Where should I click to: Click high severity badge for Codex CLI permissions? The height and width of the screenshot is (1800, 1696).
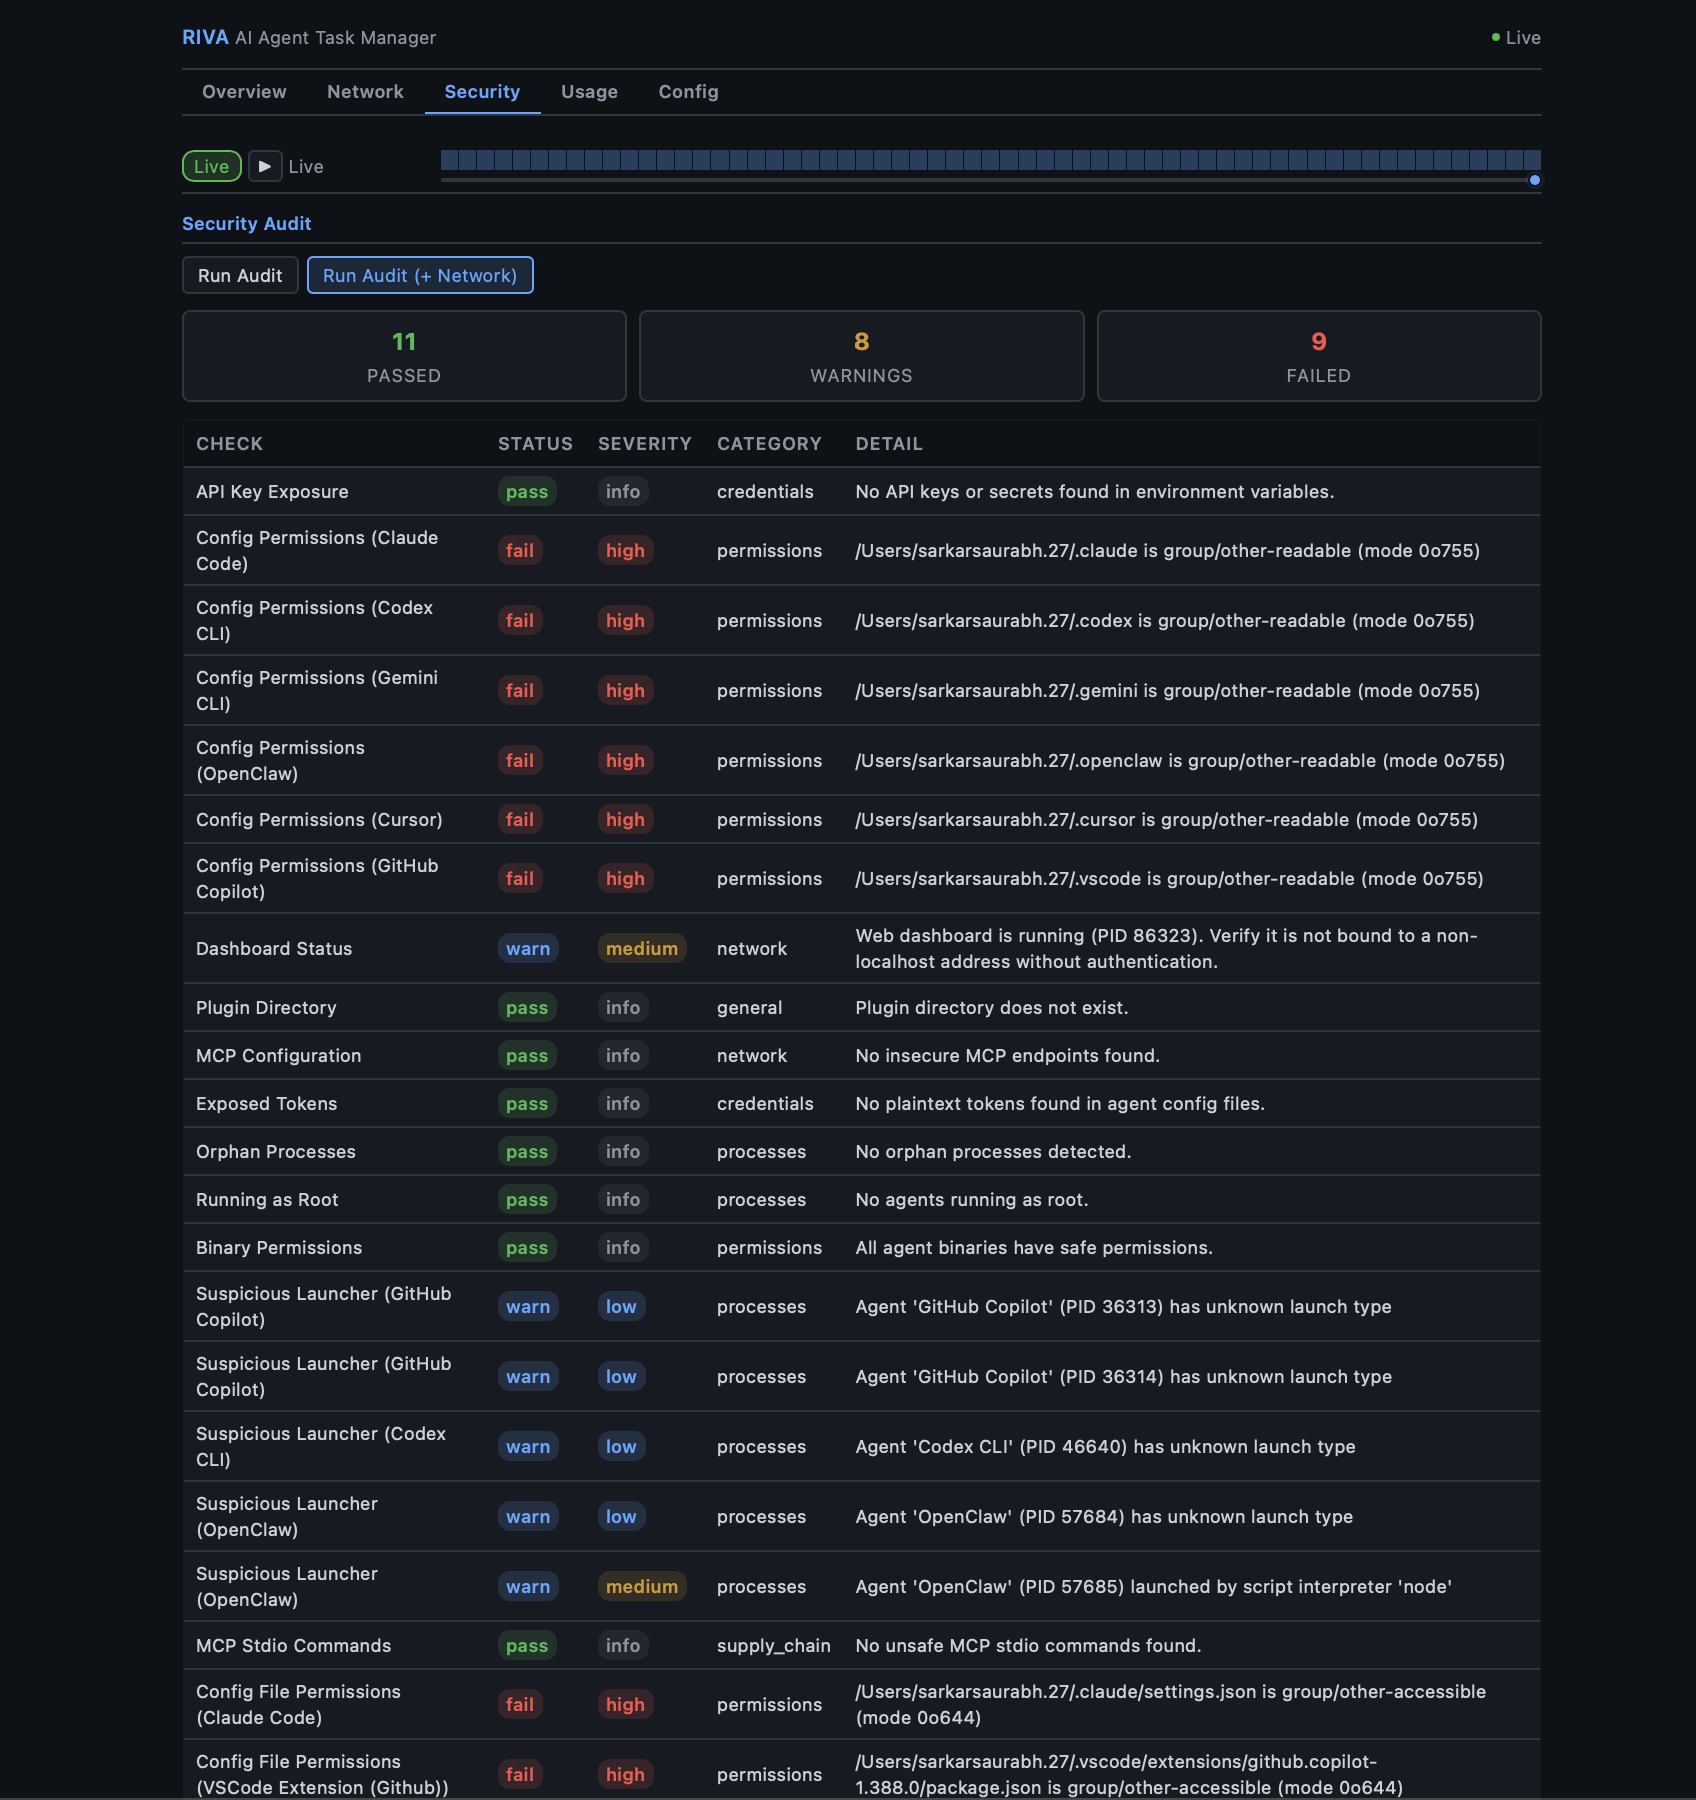(625, 621)
